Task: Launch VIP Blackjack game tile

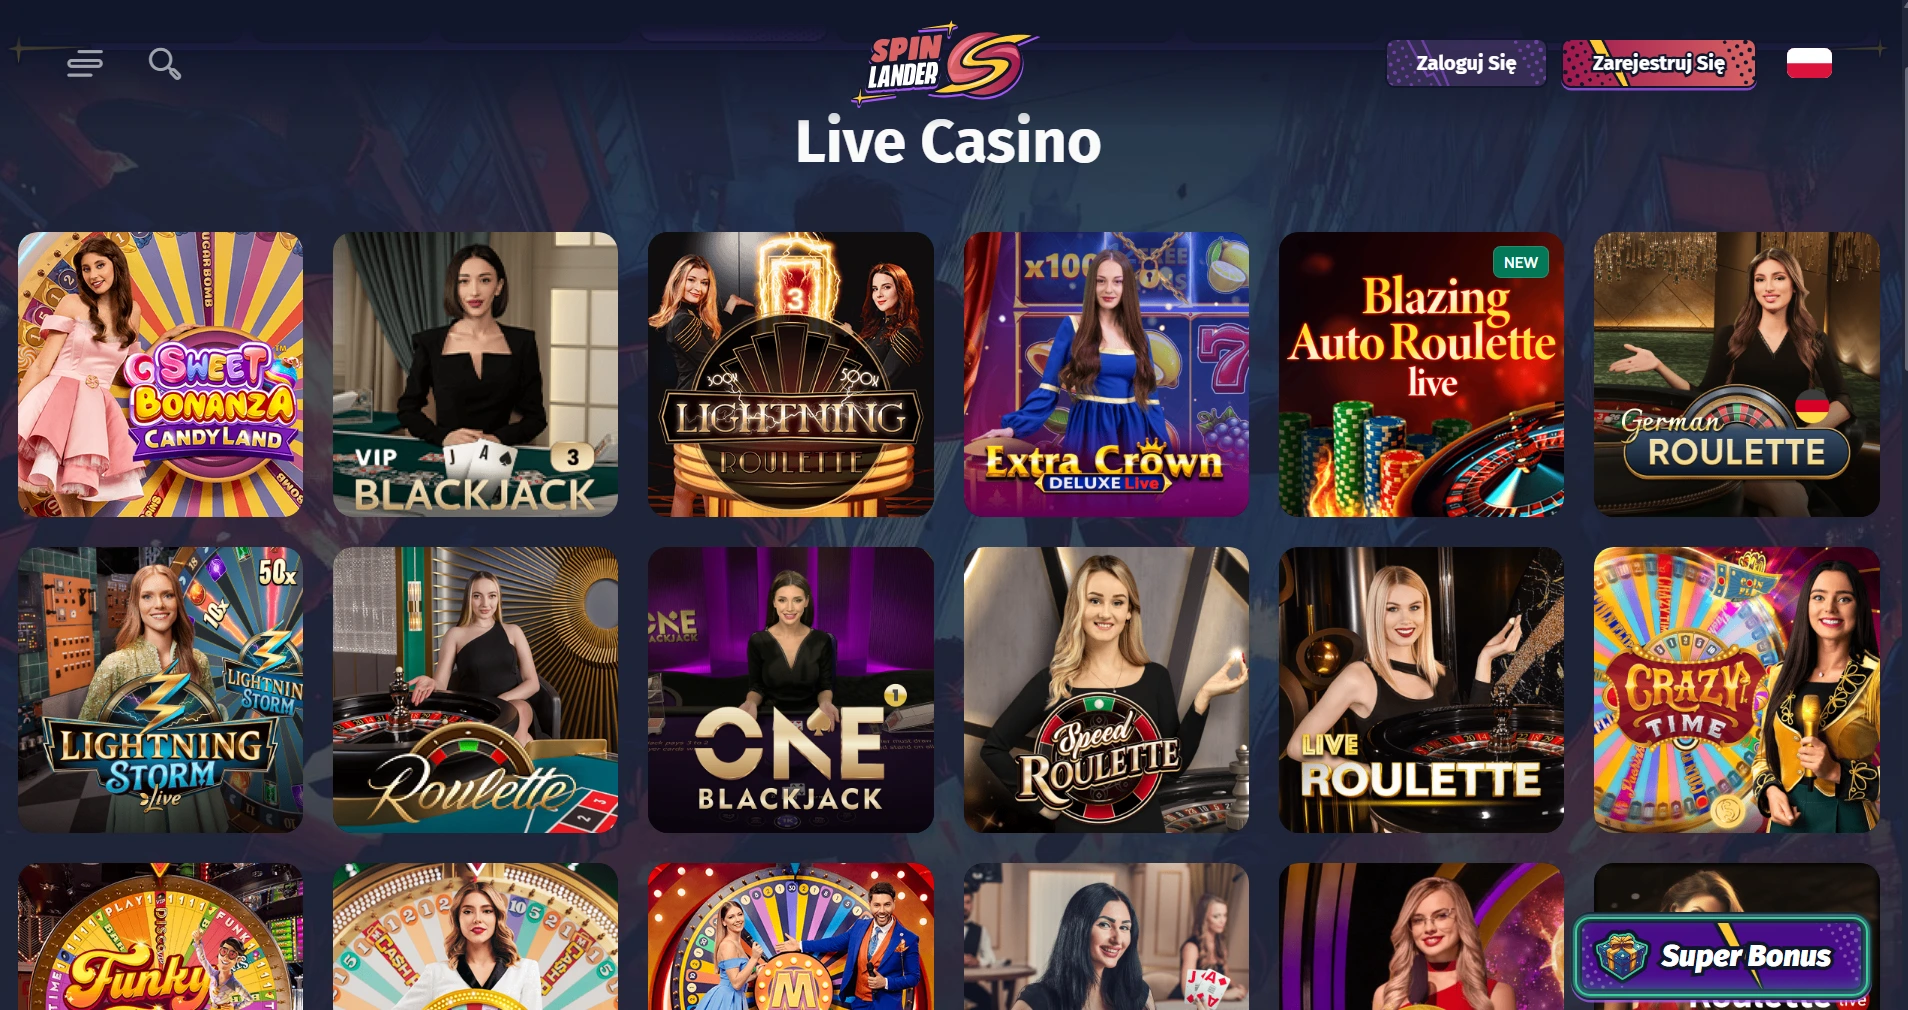Action: pyautogui.click(x=475, y=375)
